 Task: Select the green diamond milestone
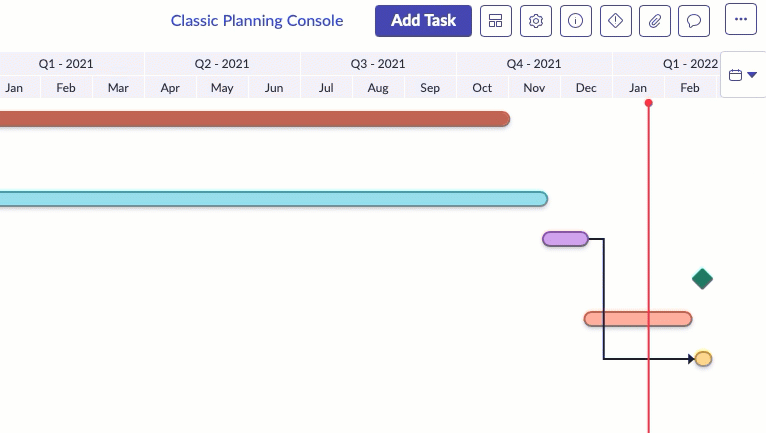[702, 279]
